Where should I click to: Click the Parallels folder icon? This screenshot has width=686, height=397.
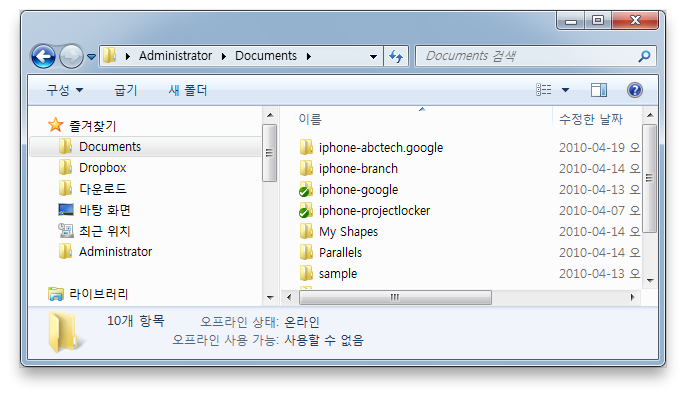[306, 252]
